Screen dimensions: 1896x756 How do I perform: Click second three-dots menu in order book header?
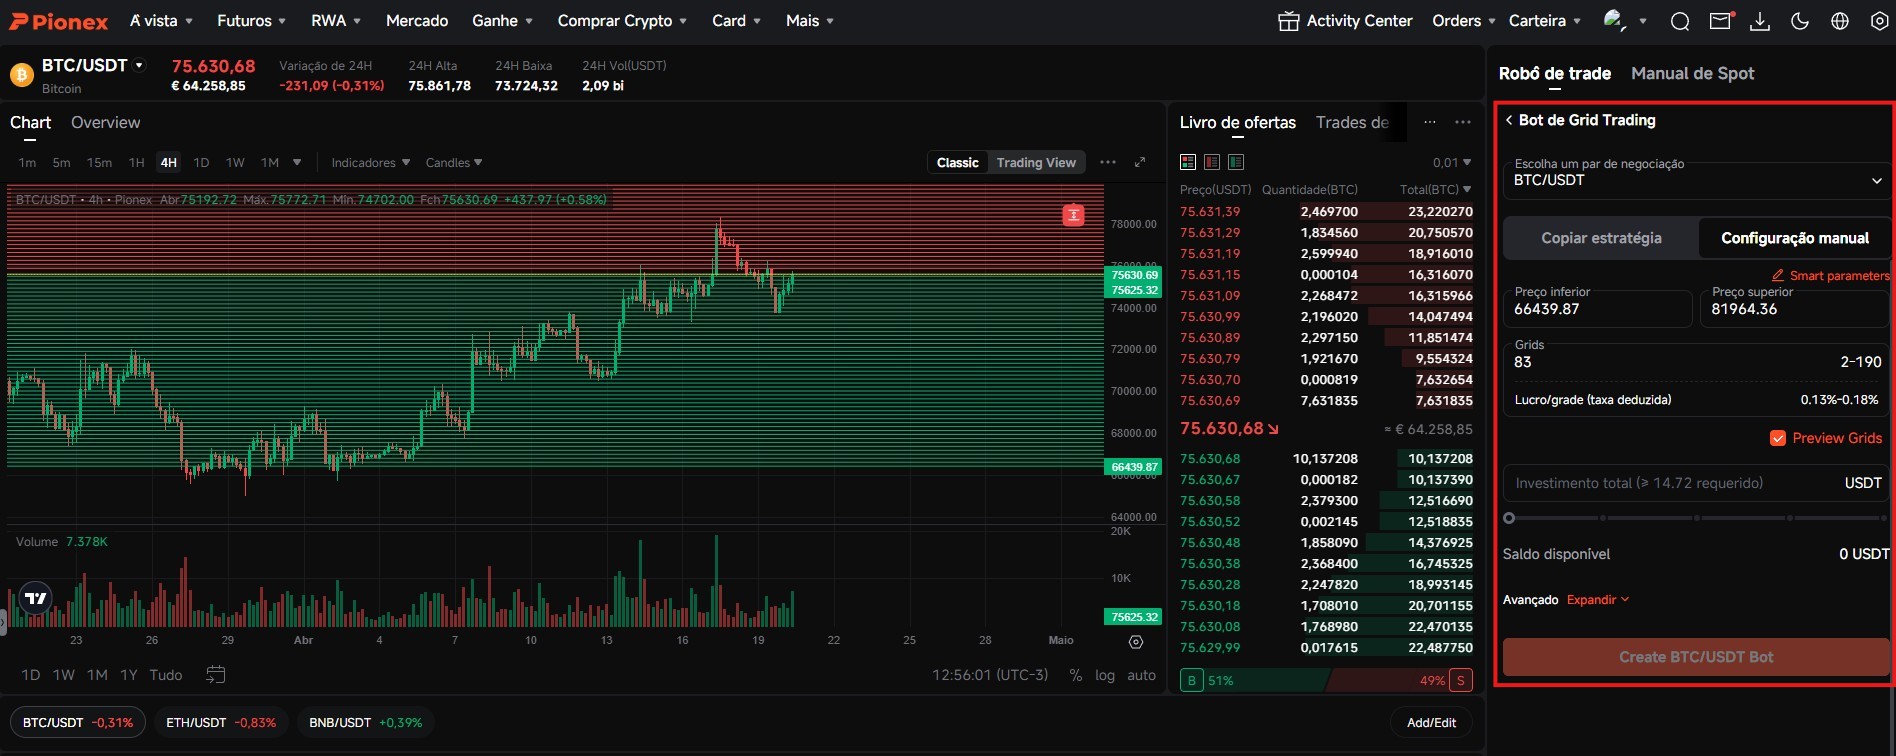tap(1463, 122)
